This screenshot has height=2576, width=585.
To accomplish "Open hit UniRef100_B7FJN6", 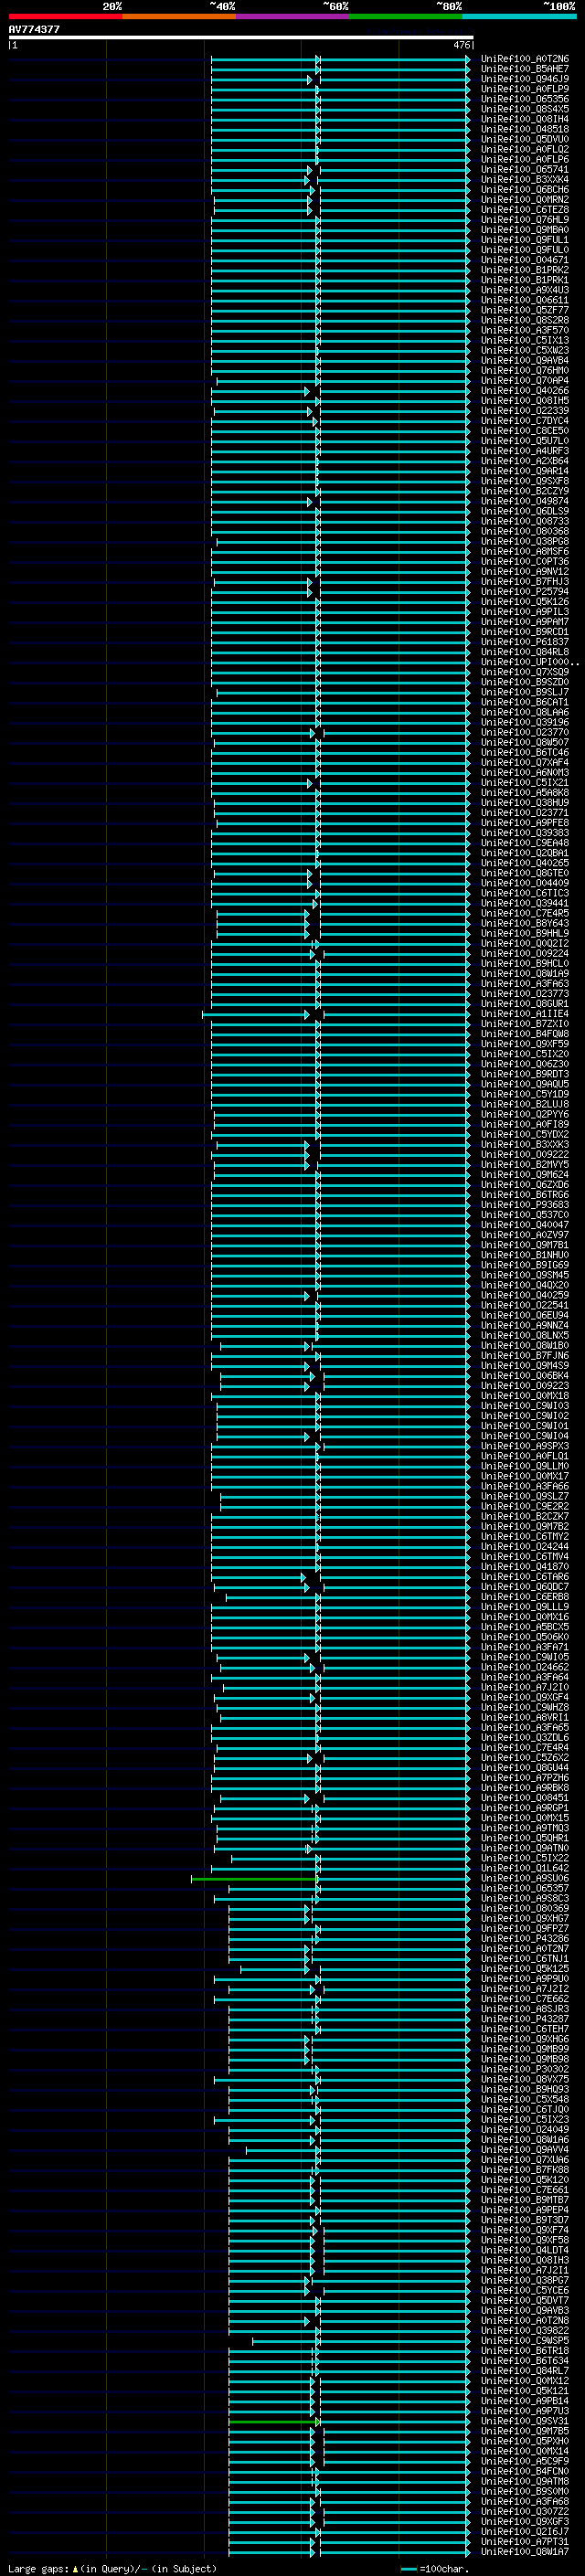I will [x=525, y=1356].
